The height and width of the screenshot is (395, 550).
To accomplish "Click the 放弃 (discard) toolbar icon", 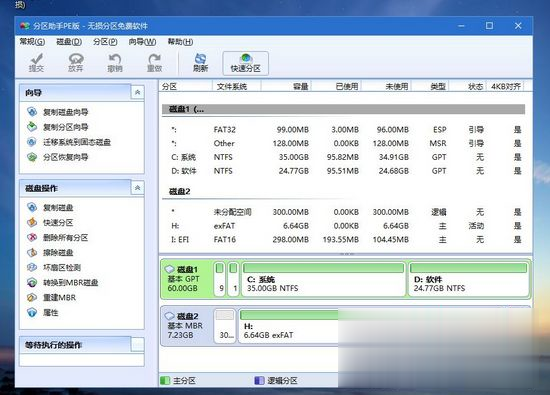I will [x=75, y=63].
